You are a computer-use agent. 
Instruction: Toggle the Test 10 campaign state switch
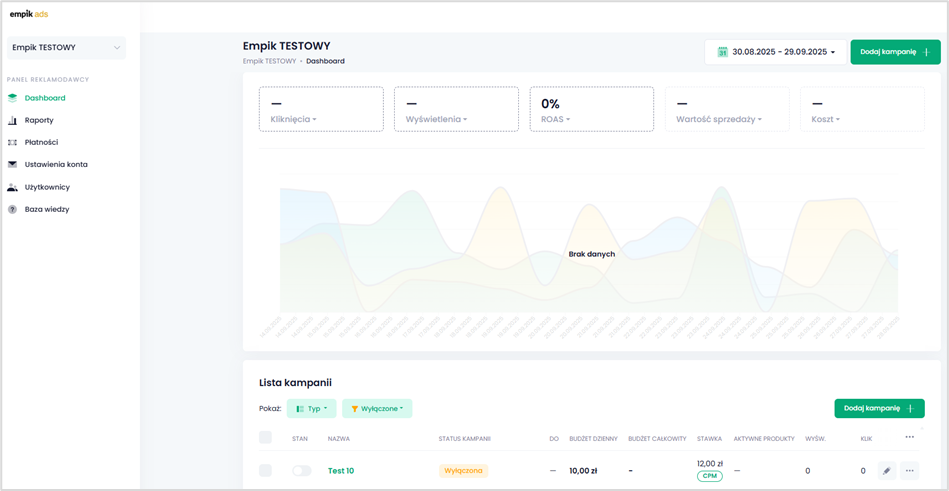click(301, 470)
